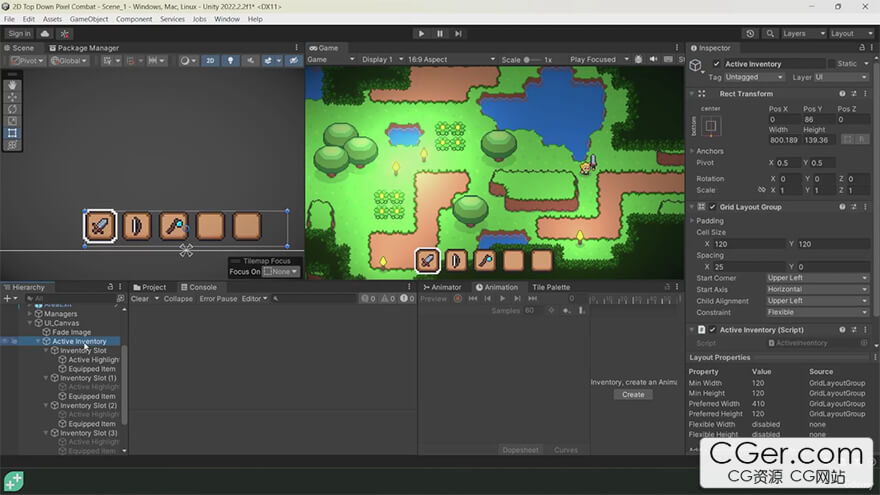Open the cloud services icon
This screenshot has height=495, width=880.
point(45,33)
